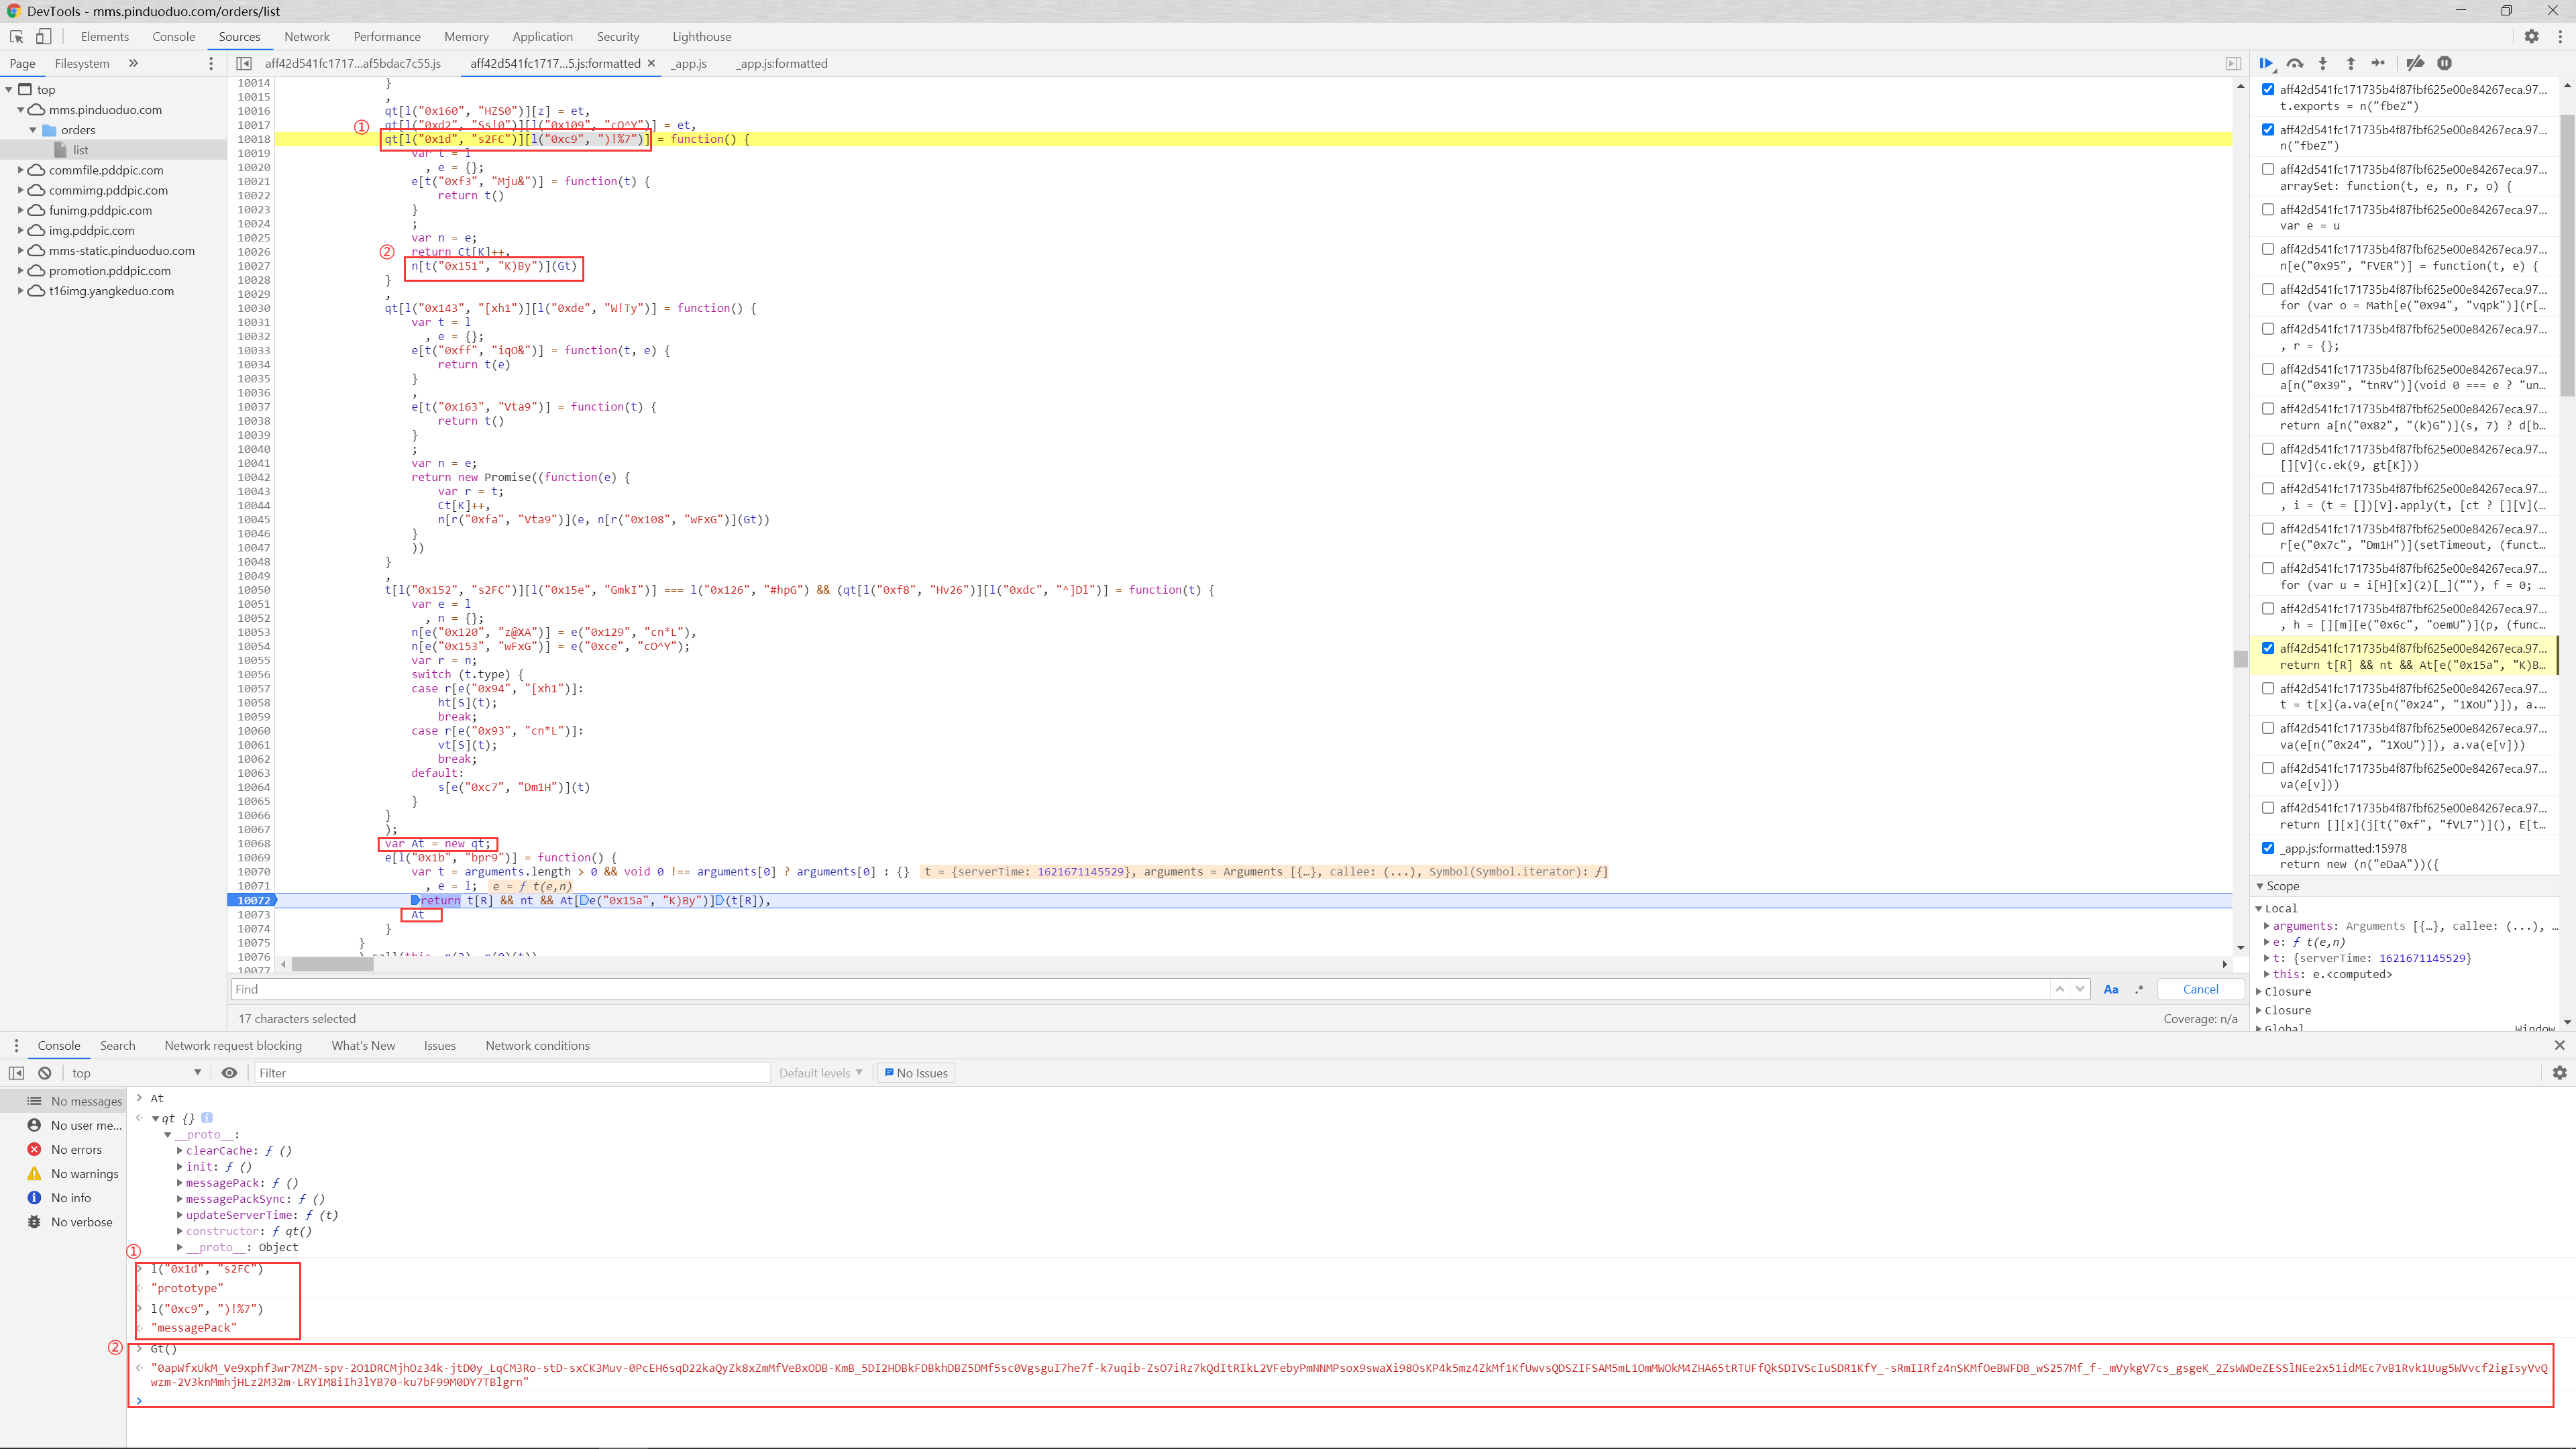Click the Step button in debugger
The width and height of the screenshot is (2576, 1449).
point(2378,63)
